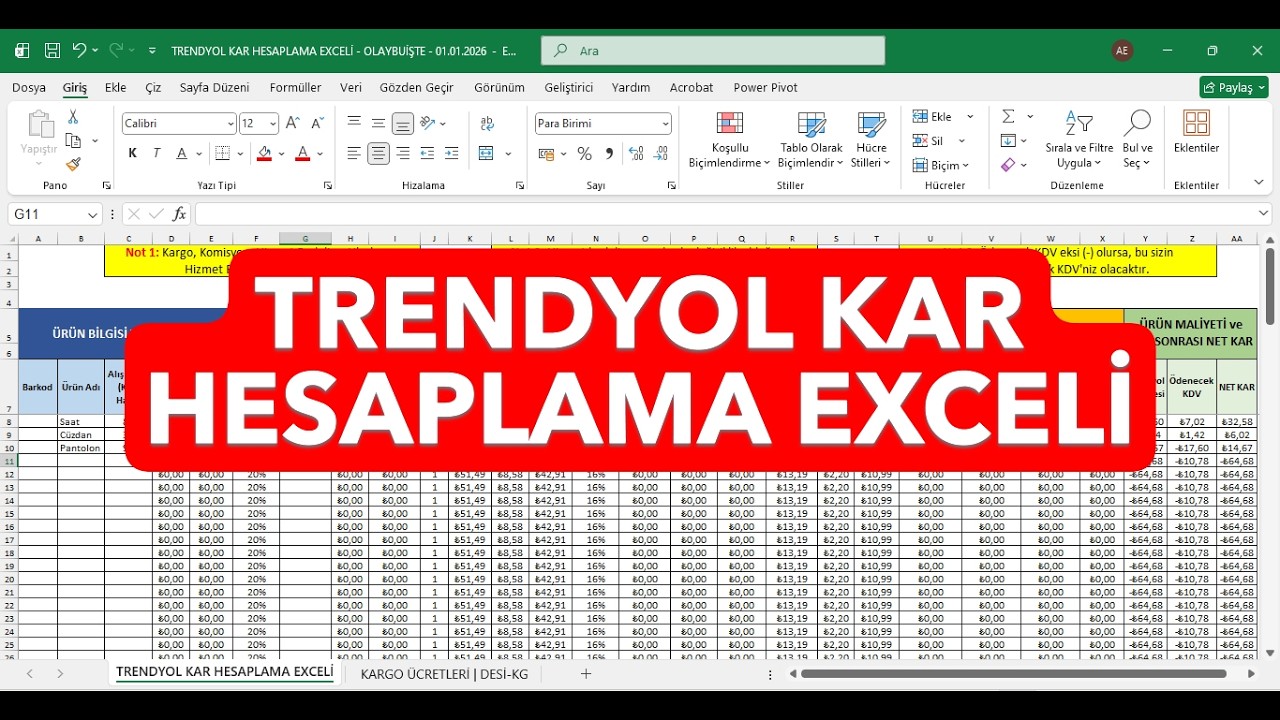Open the Biçim format menu
The width and height of the screenshot is (1280, 720).
(936, 165)
